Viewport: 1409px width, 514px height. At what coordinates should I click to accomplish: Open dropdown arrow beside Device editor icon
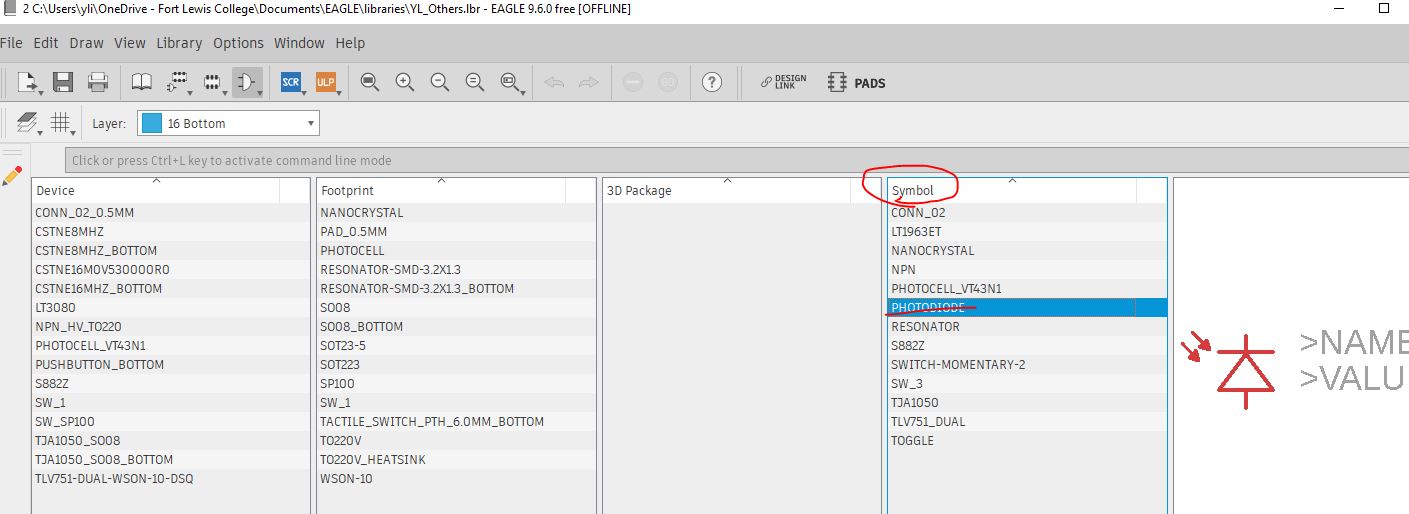tap(191, 93)
